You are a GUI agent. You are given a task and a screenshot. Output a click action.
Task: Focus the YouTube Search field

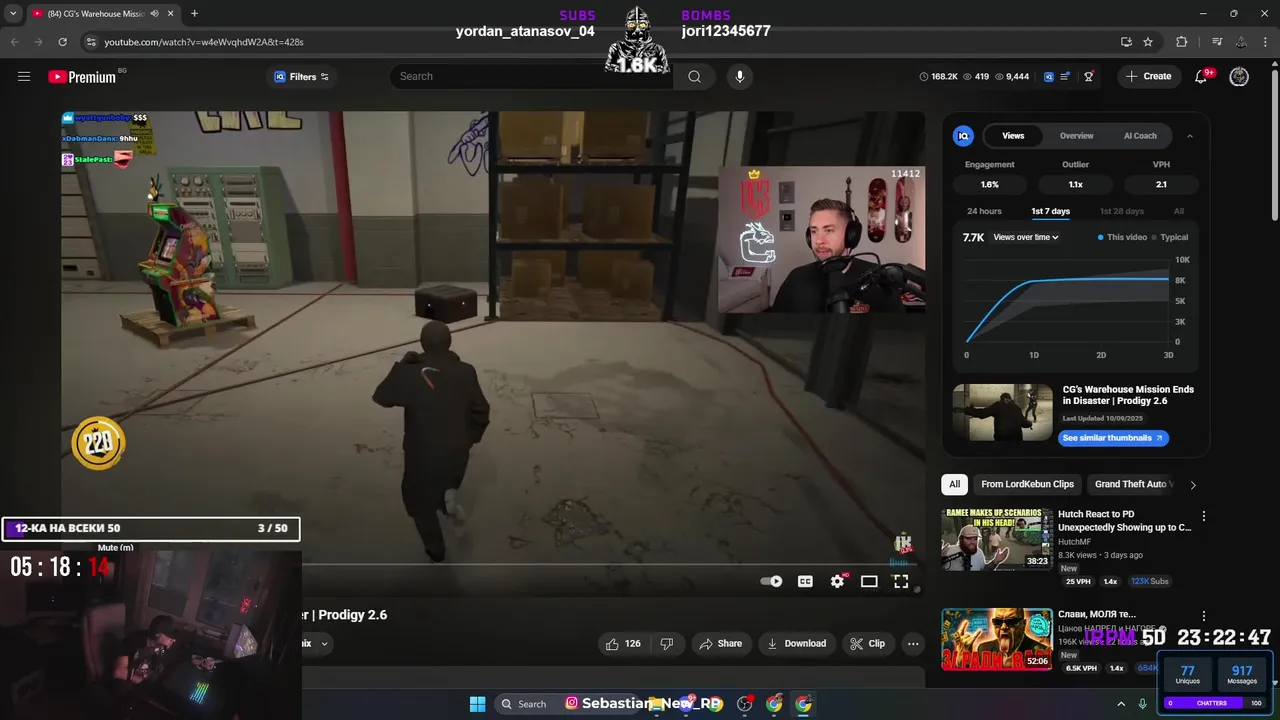530,76
